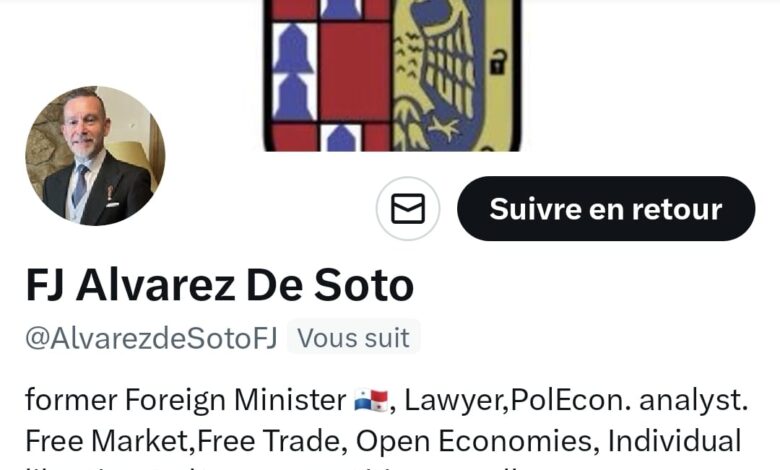
Task: Tap the Suivre en retour button
Action: coord(606,208)
